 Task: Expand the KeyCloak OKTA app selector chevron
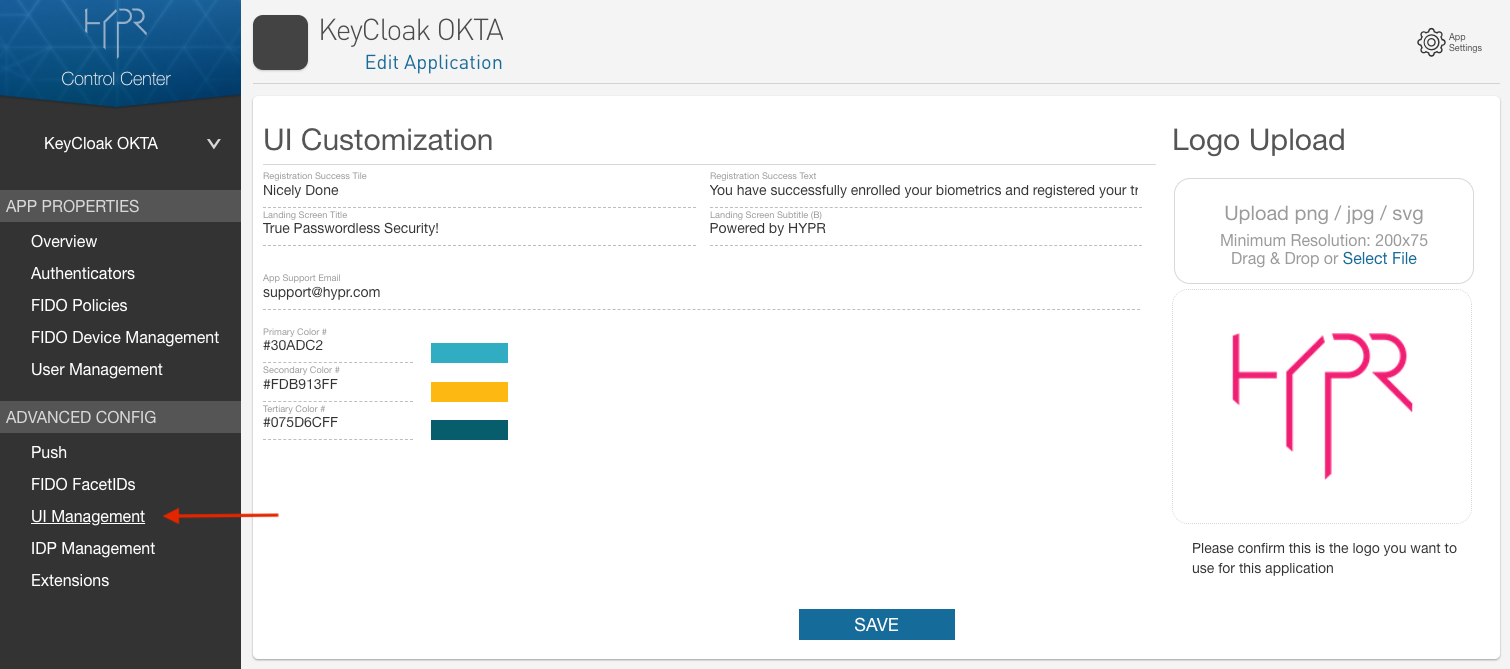[x=213, y=144]
